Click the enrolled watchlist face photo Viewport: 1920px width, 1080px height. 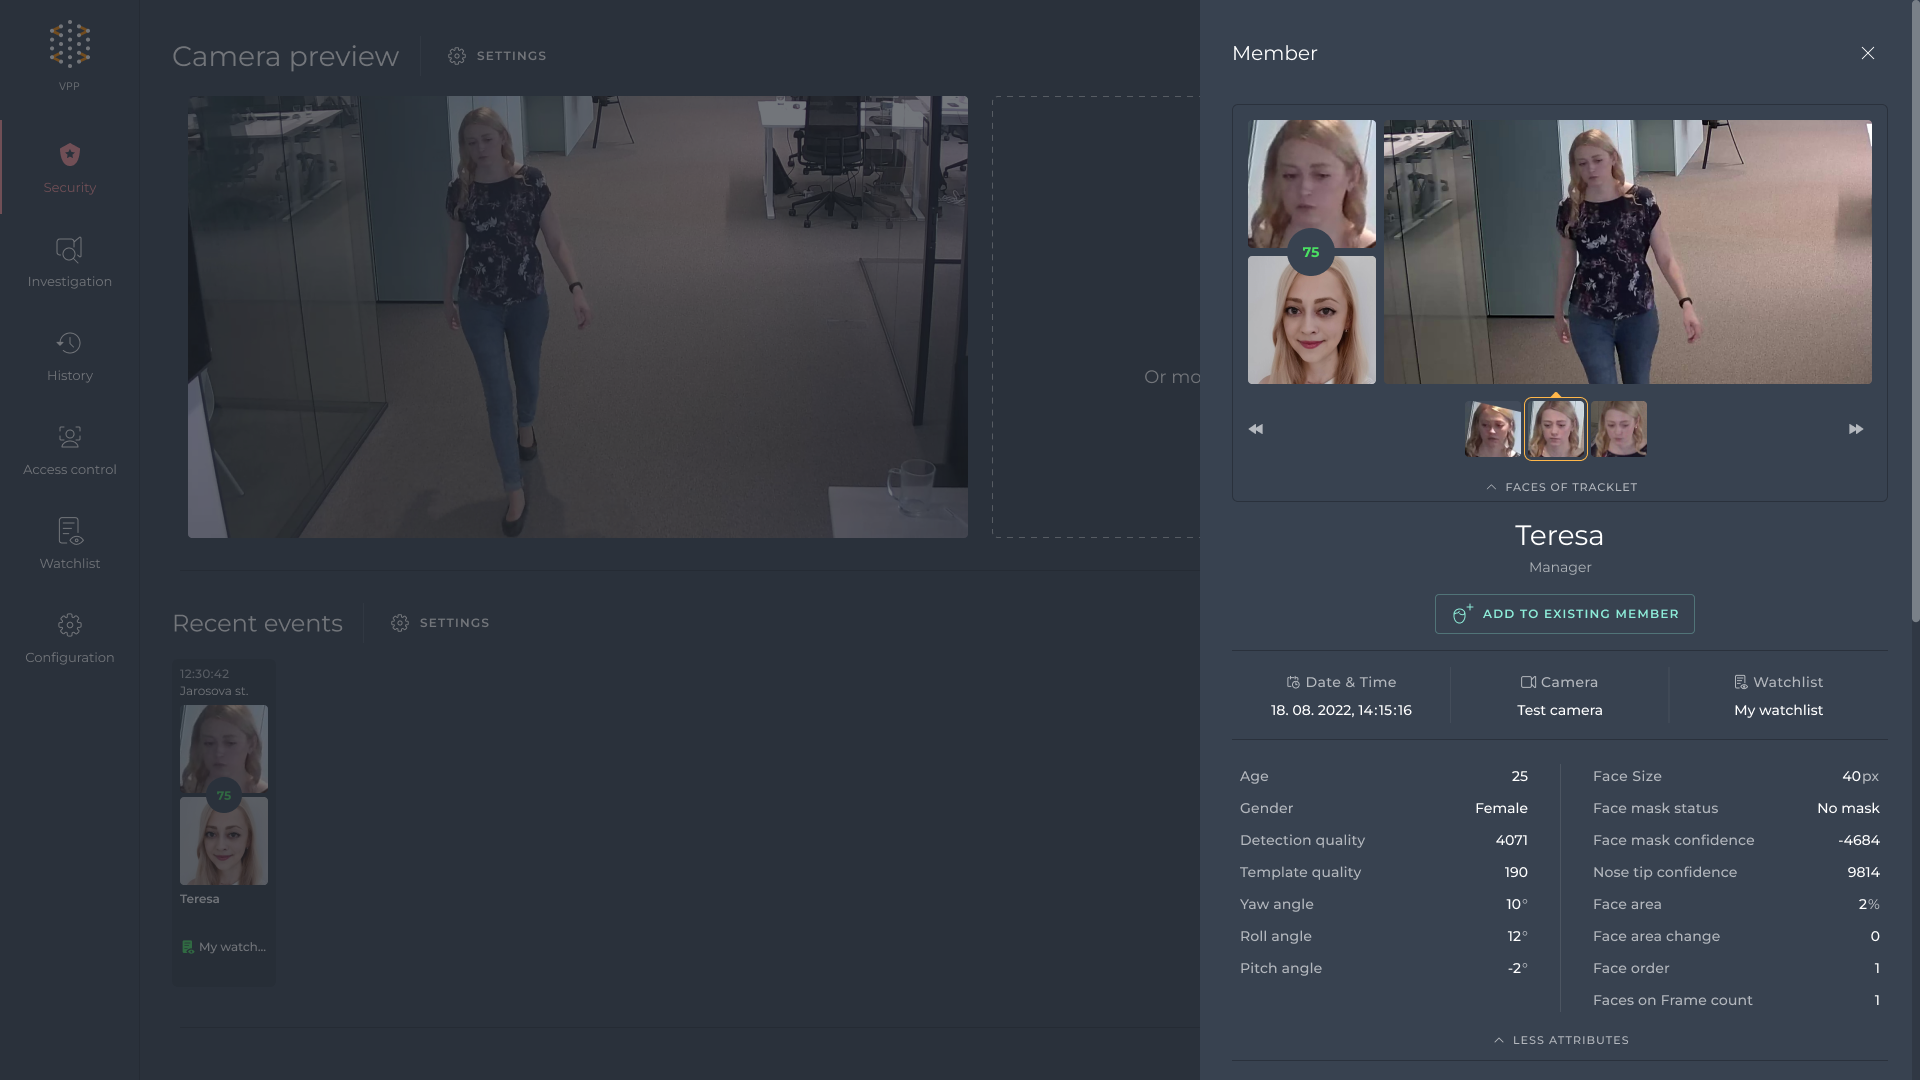[x=1311, y=320]
